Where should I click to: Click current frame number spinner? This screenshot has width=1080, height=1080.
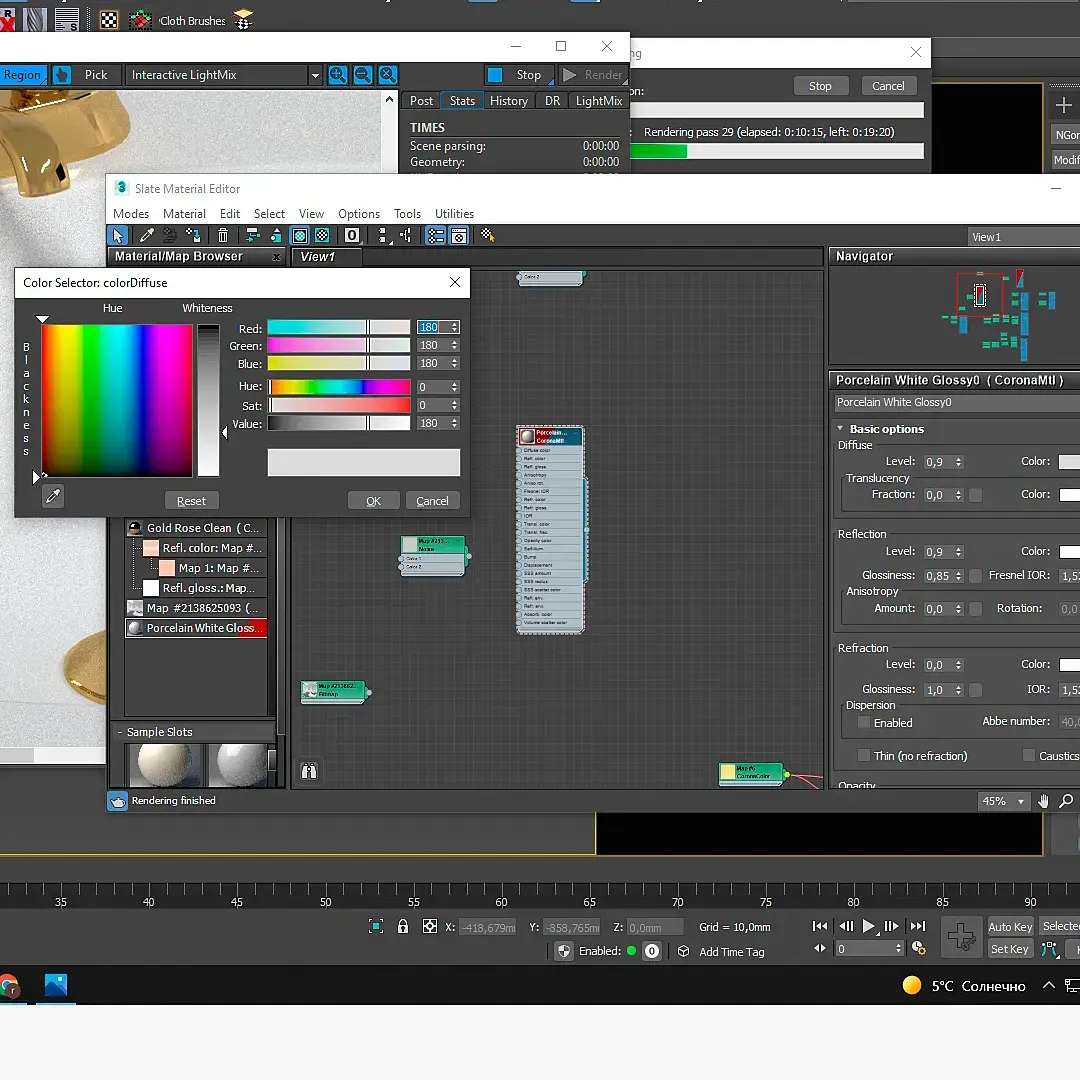coord(898,948)
